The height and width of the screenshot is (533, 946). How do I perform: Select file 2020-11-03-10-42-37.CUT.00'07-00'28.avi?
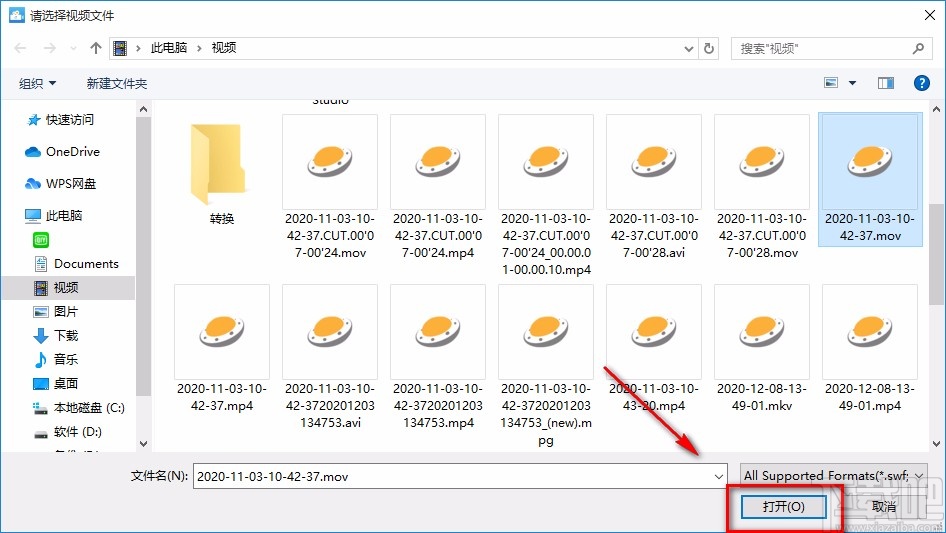click(x=654, y=187)
